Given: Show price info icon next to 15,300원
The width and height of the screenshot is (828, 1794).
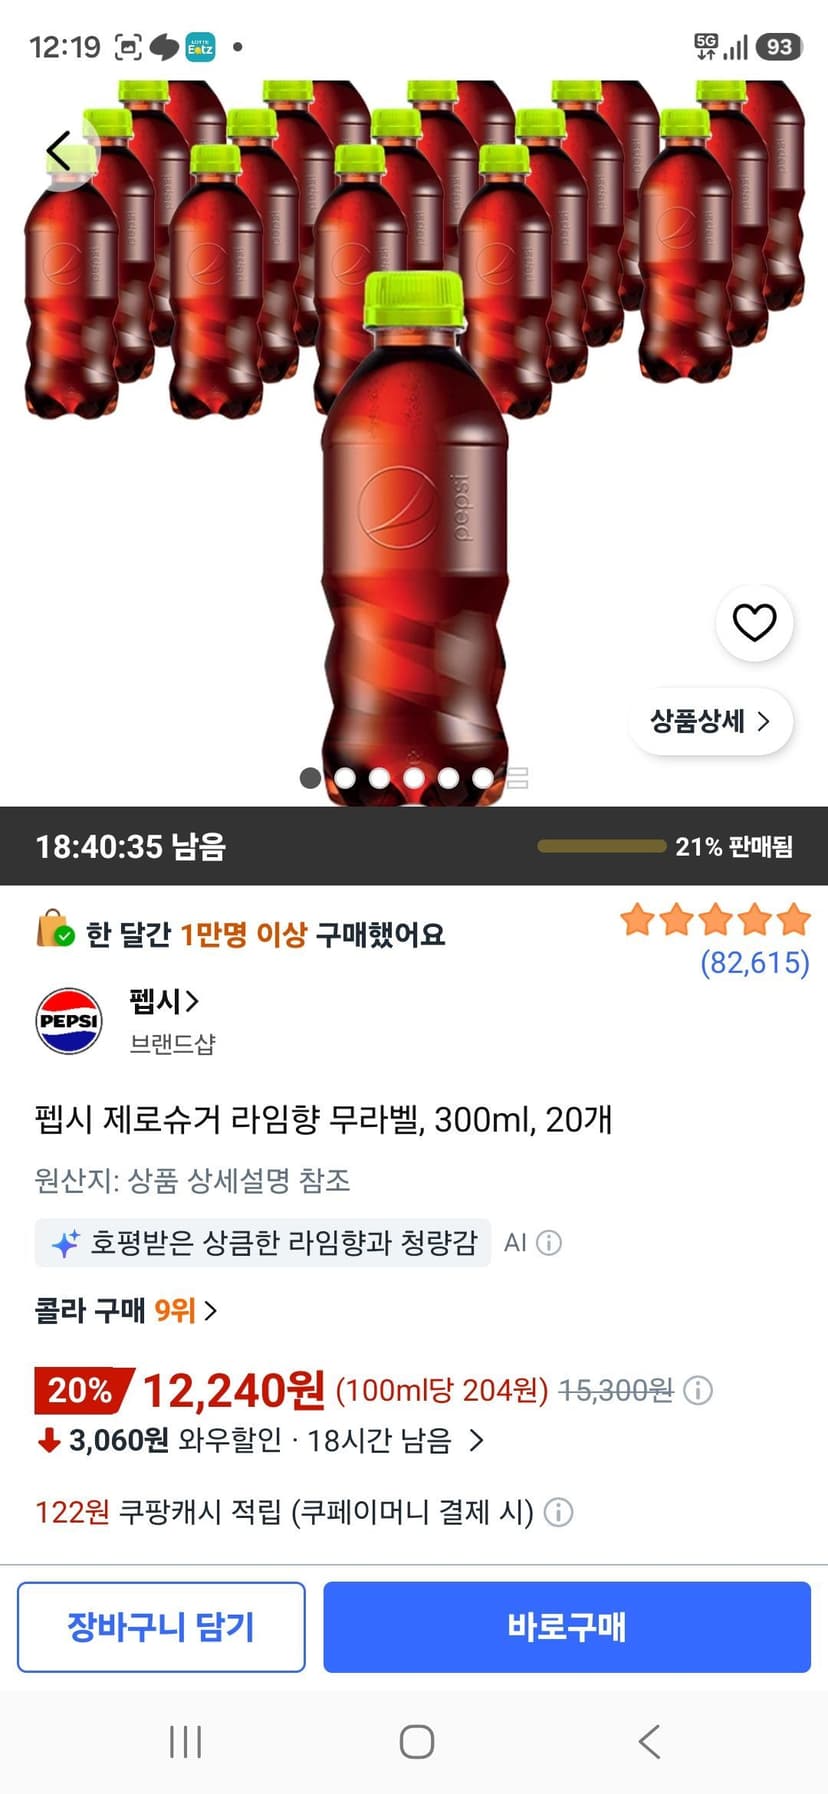Looking at the screenshot, I should pyautogui.click(x=698, y=1390).
